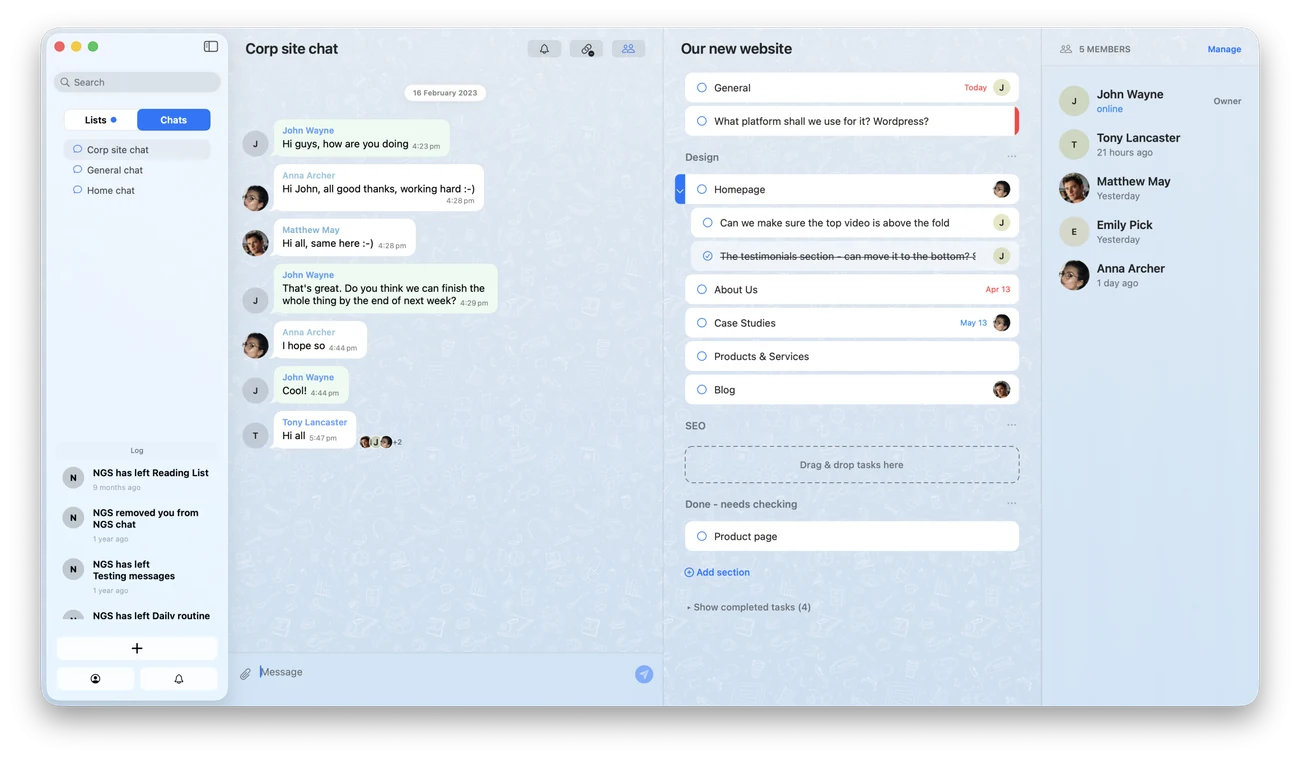
Task: Click the J assignee badge on General task
Action: coord(1001,88)
